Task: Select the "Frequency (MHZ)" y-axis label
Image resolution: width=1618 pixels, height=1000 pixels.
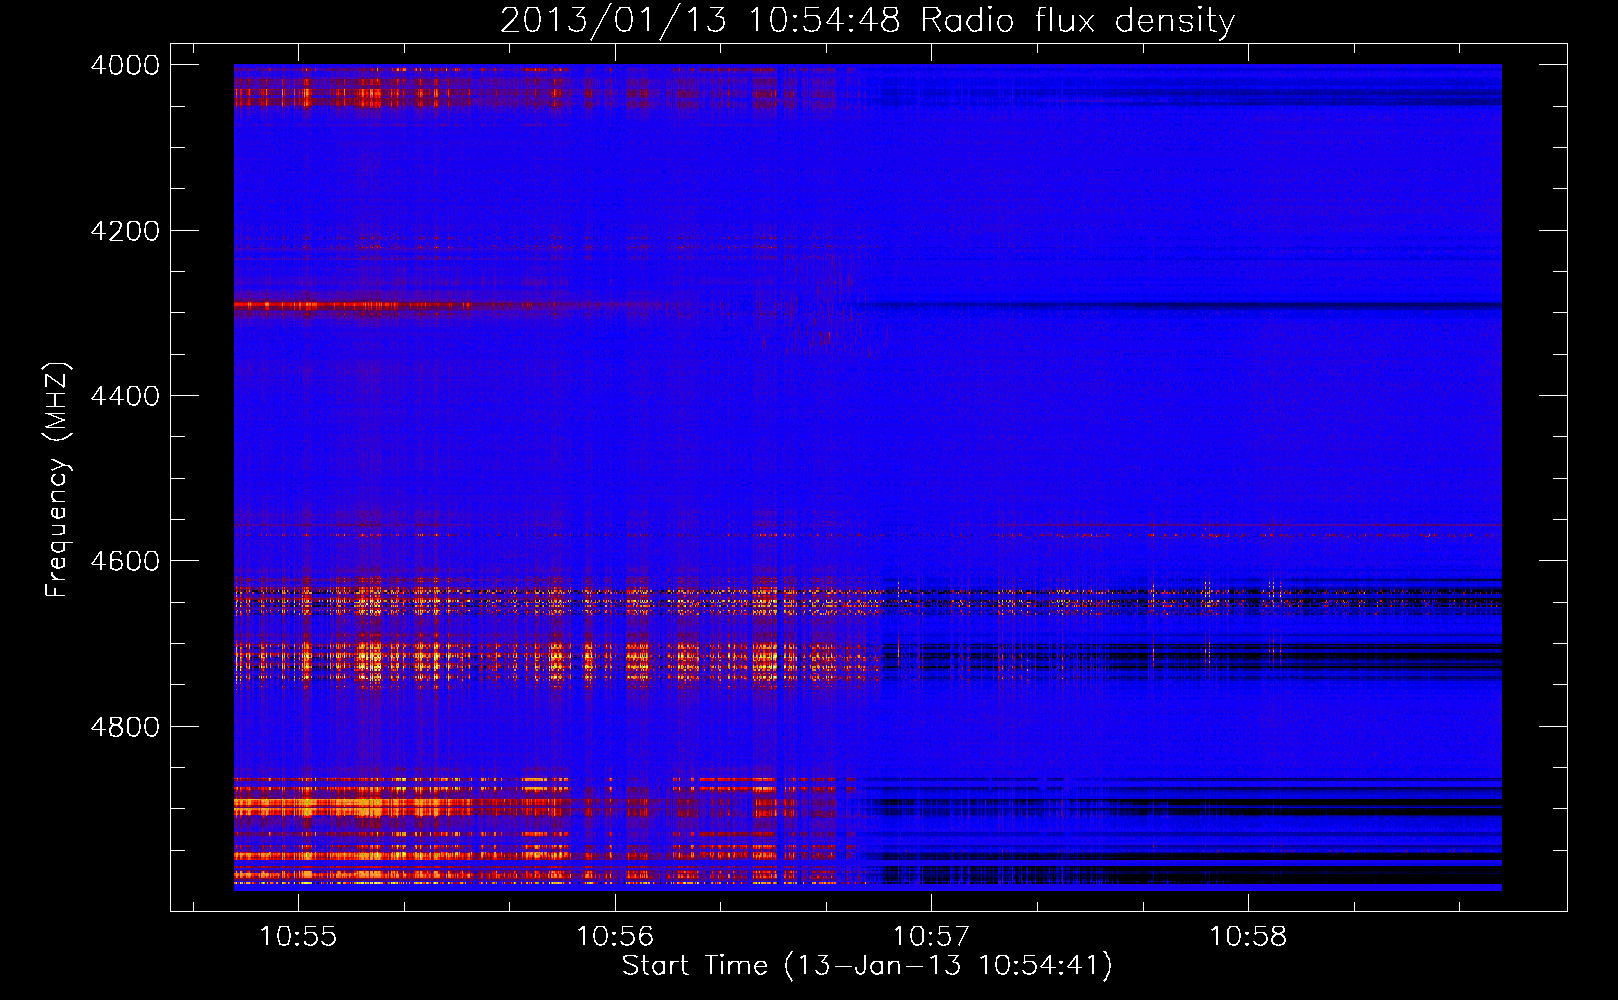Action: (57, 480)
